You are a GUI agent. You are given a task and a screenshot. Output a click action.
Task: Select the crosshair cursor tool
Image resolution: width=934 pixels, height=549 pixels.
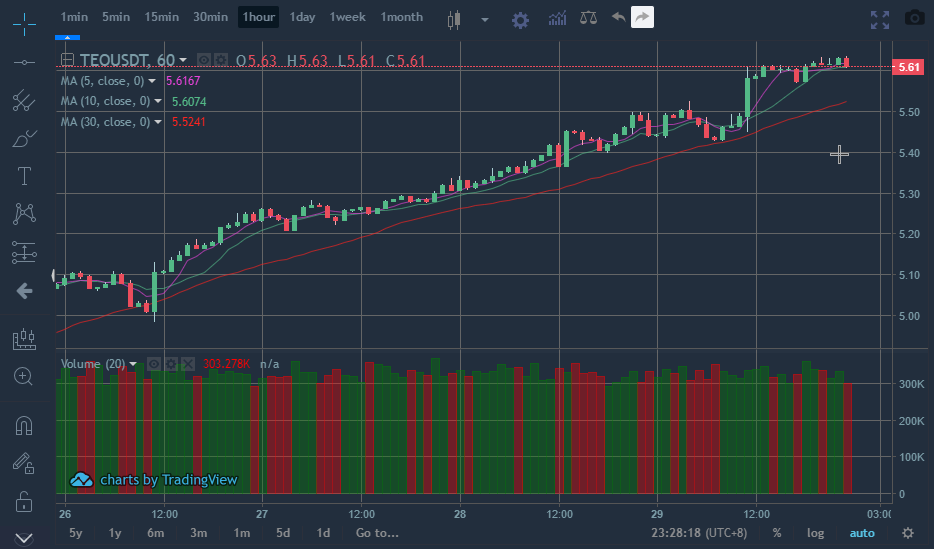click(x=24, y=24)
